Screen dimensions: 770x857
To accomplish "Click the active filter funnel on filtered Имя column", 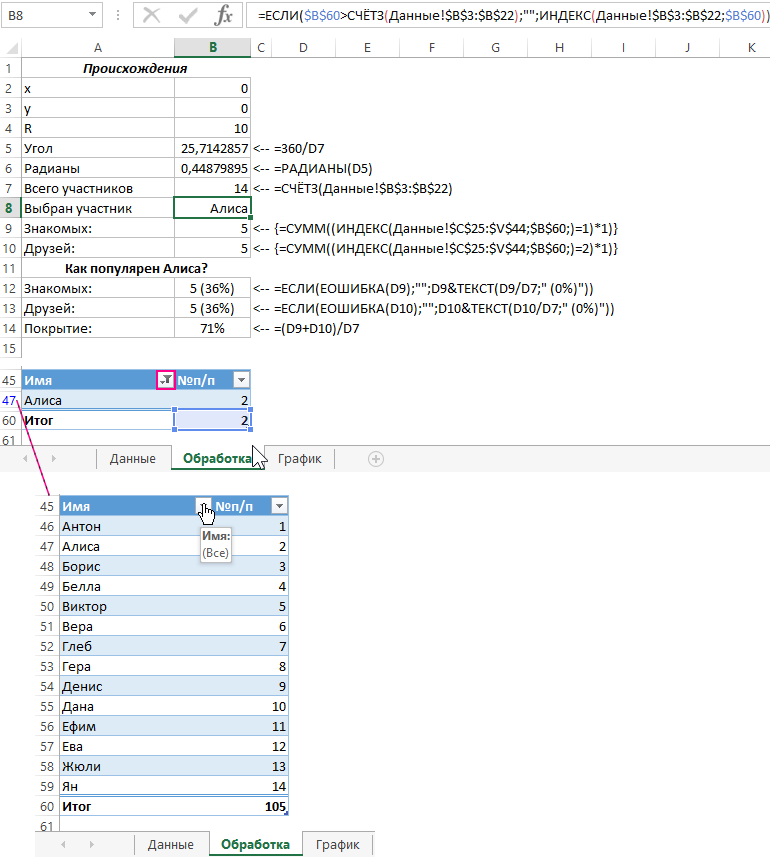I will [x=164, y=380].
